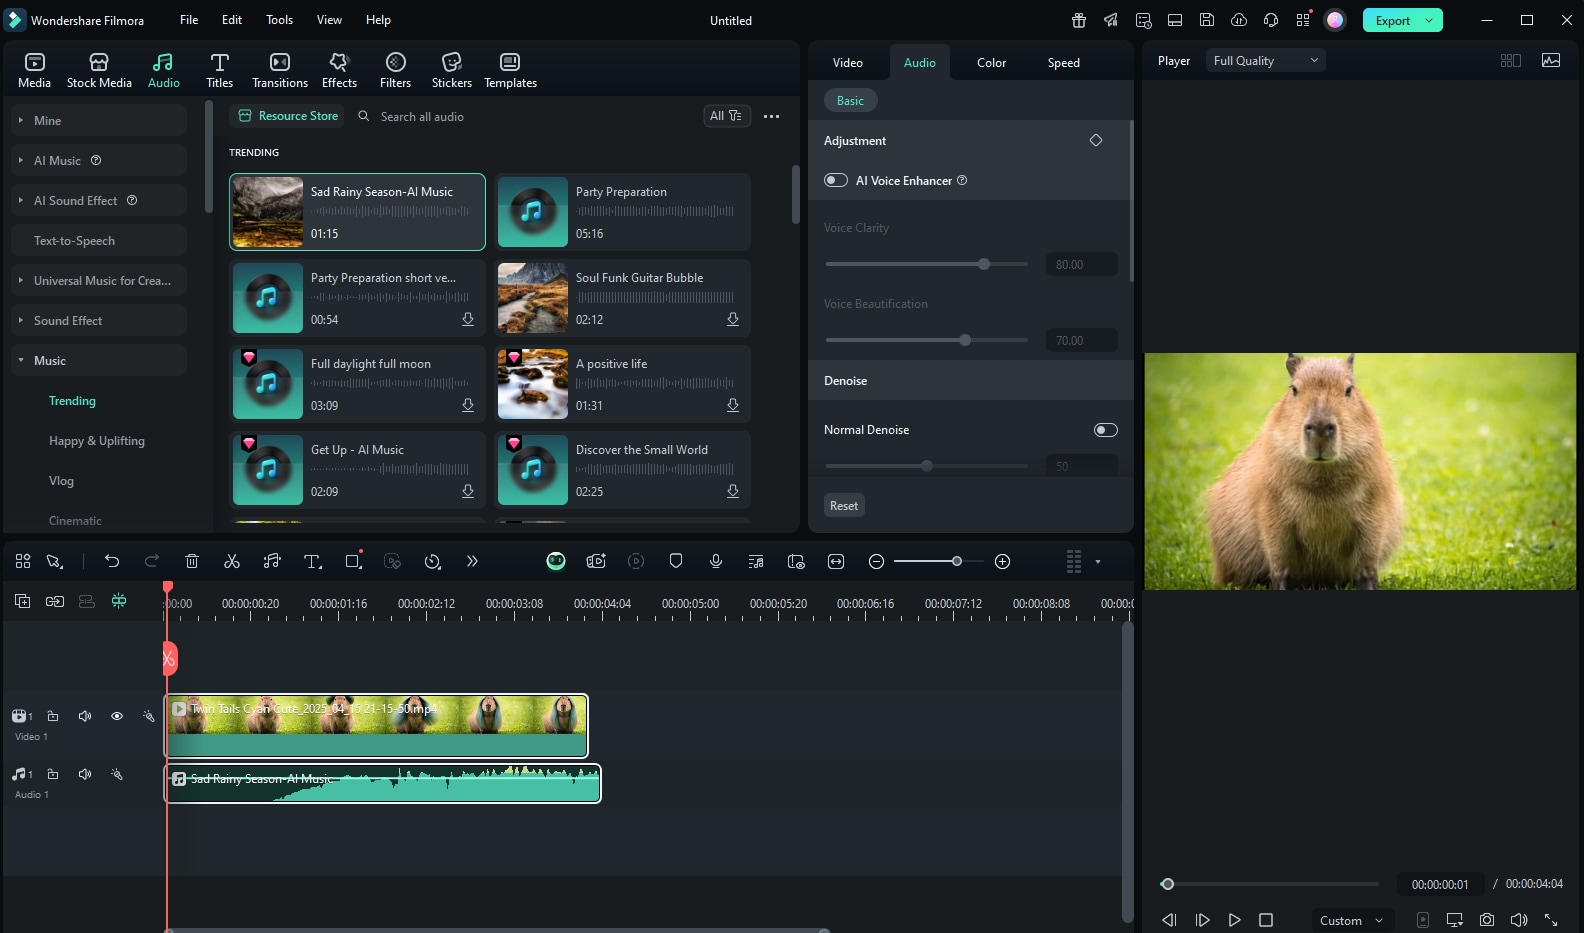
Task: Adjust the Voice Beautification slider handle
Action: [965, 340]
